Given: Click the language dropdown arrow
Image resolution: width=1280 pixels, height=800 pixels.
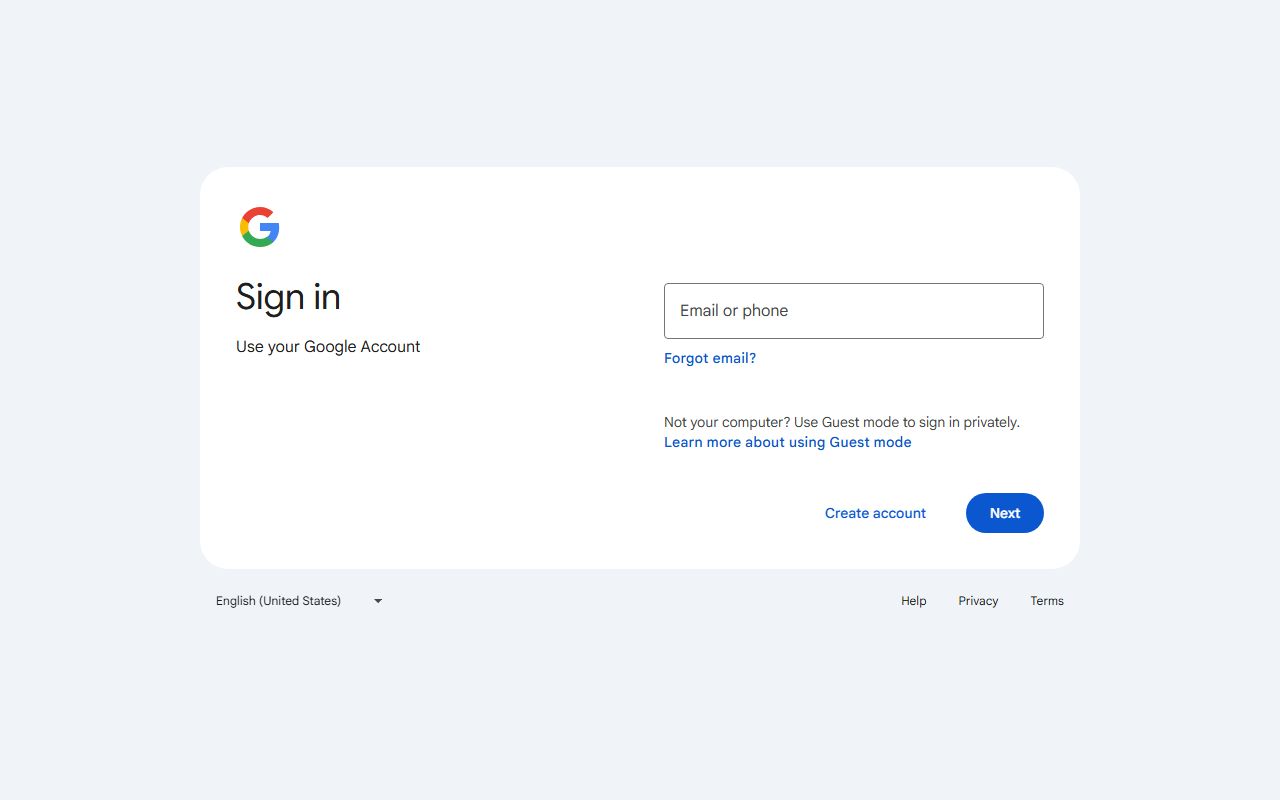Looking at the screenshot, I should coord(378,601).
